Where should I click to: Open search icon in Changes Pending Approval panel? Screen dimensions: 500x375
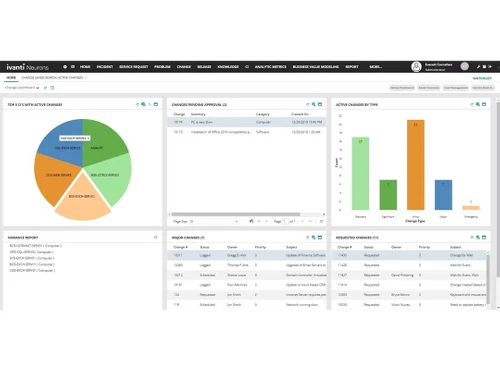point(314,104)
